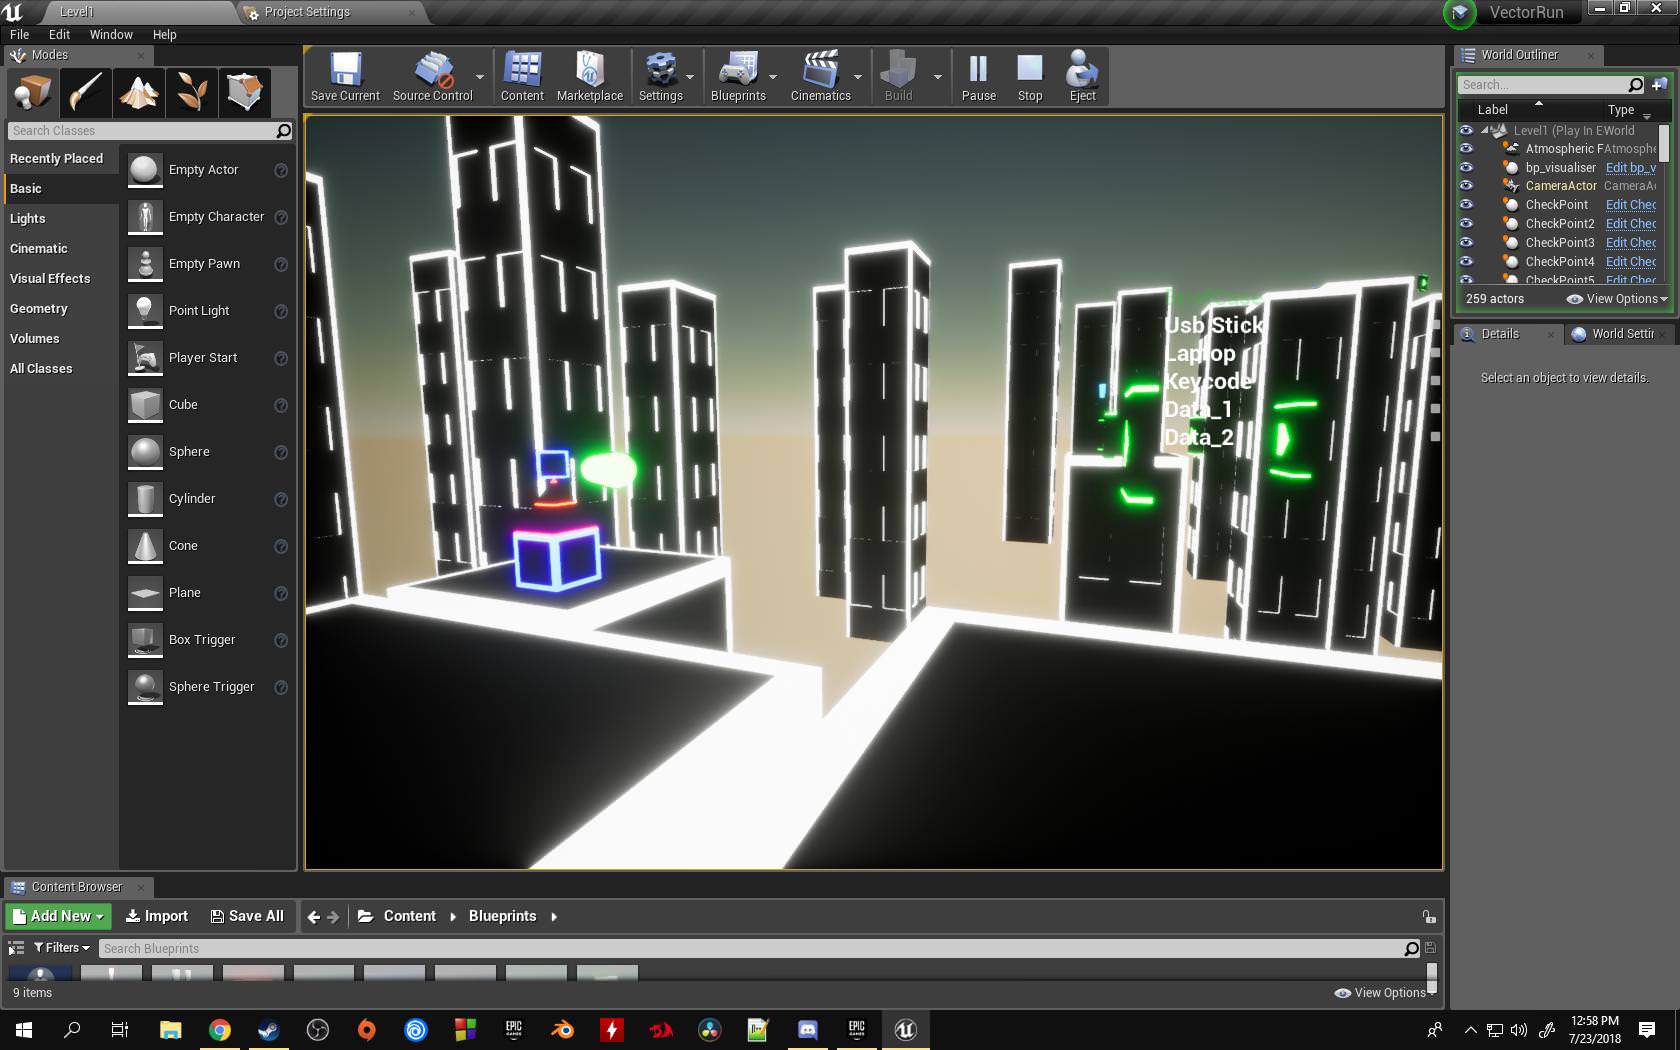Open World Outliner View Options
The height and width of the screenshot is (1050, 1680).
tap(1617, 299)
